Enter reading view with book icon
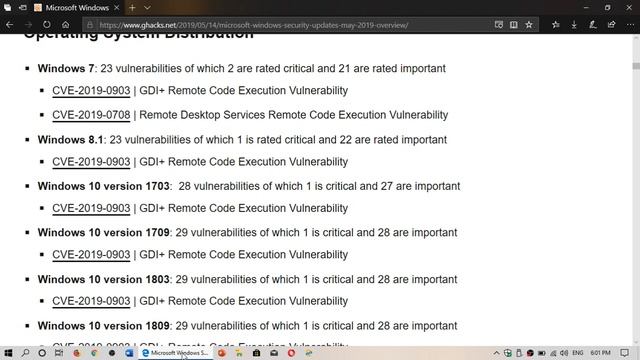The width and height of the screenshot is (640, 360). click(x=513, y=25)
